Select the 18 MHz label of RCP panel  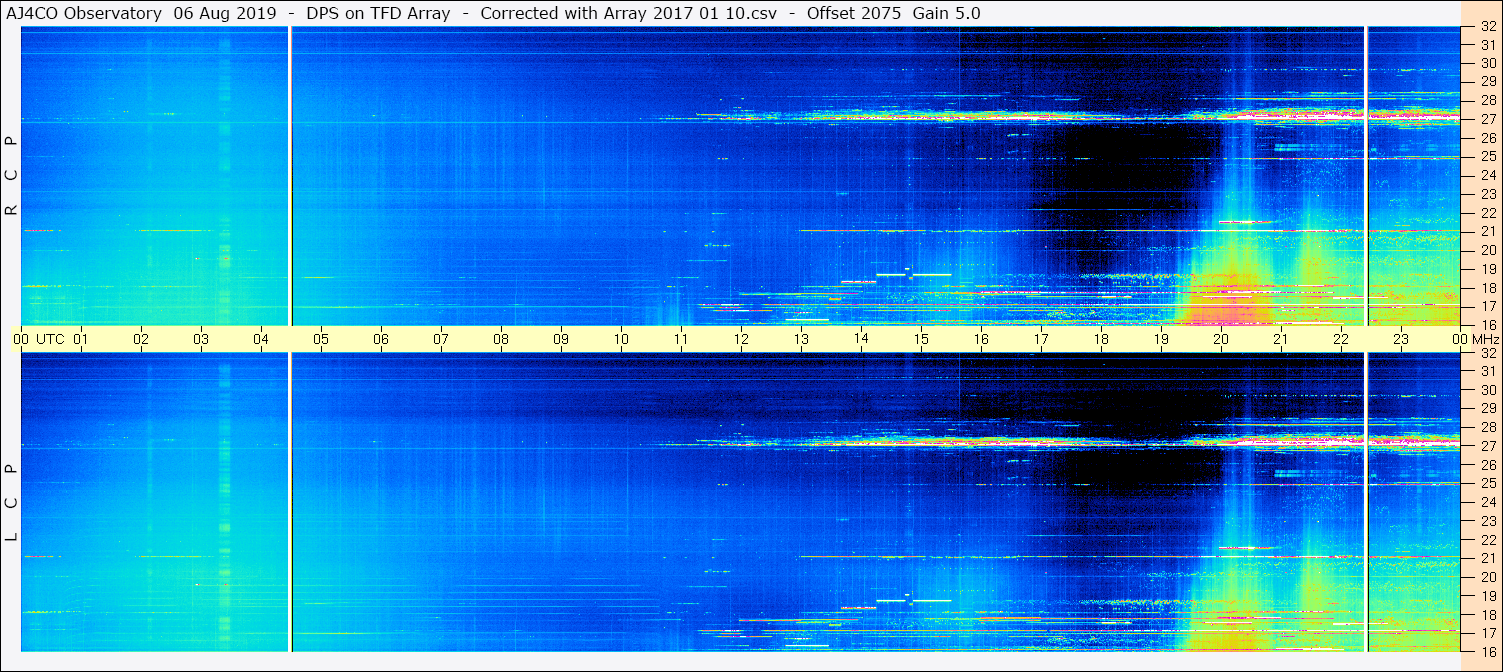pyautogui.click(x=1487, y=287)
